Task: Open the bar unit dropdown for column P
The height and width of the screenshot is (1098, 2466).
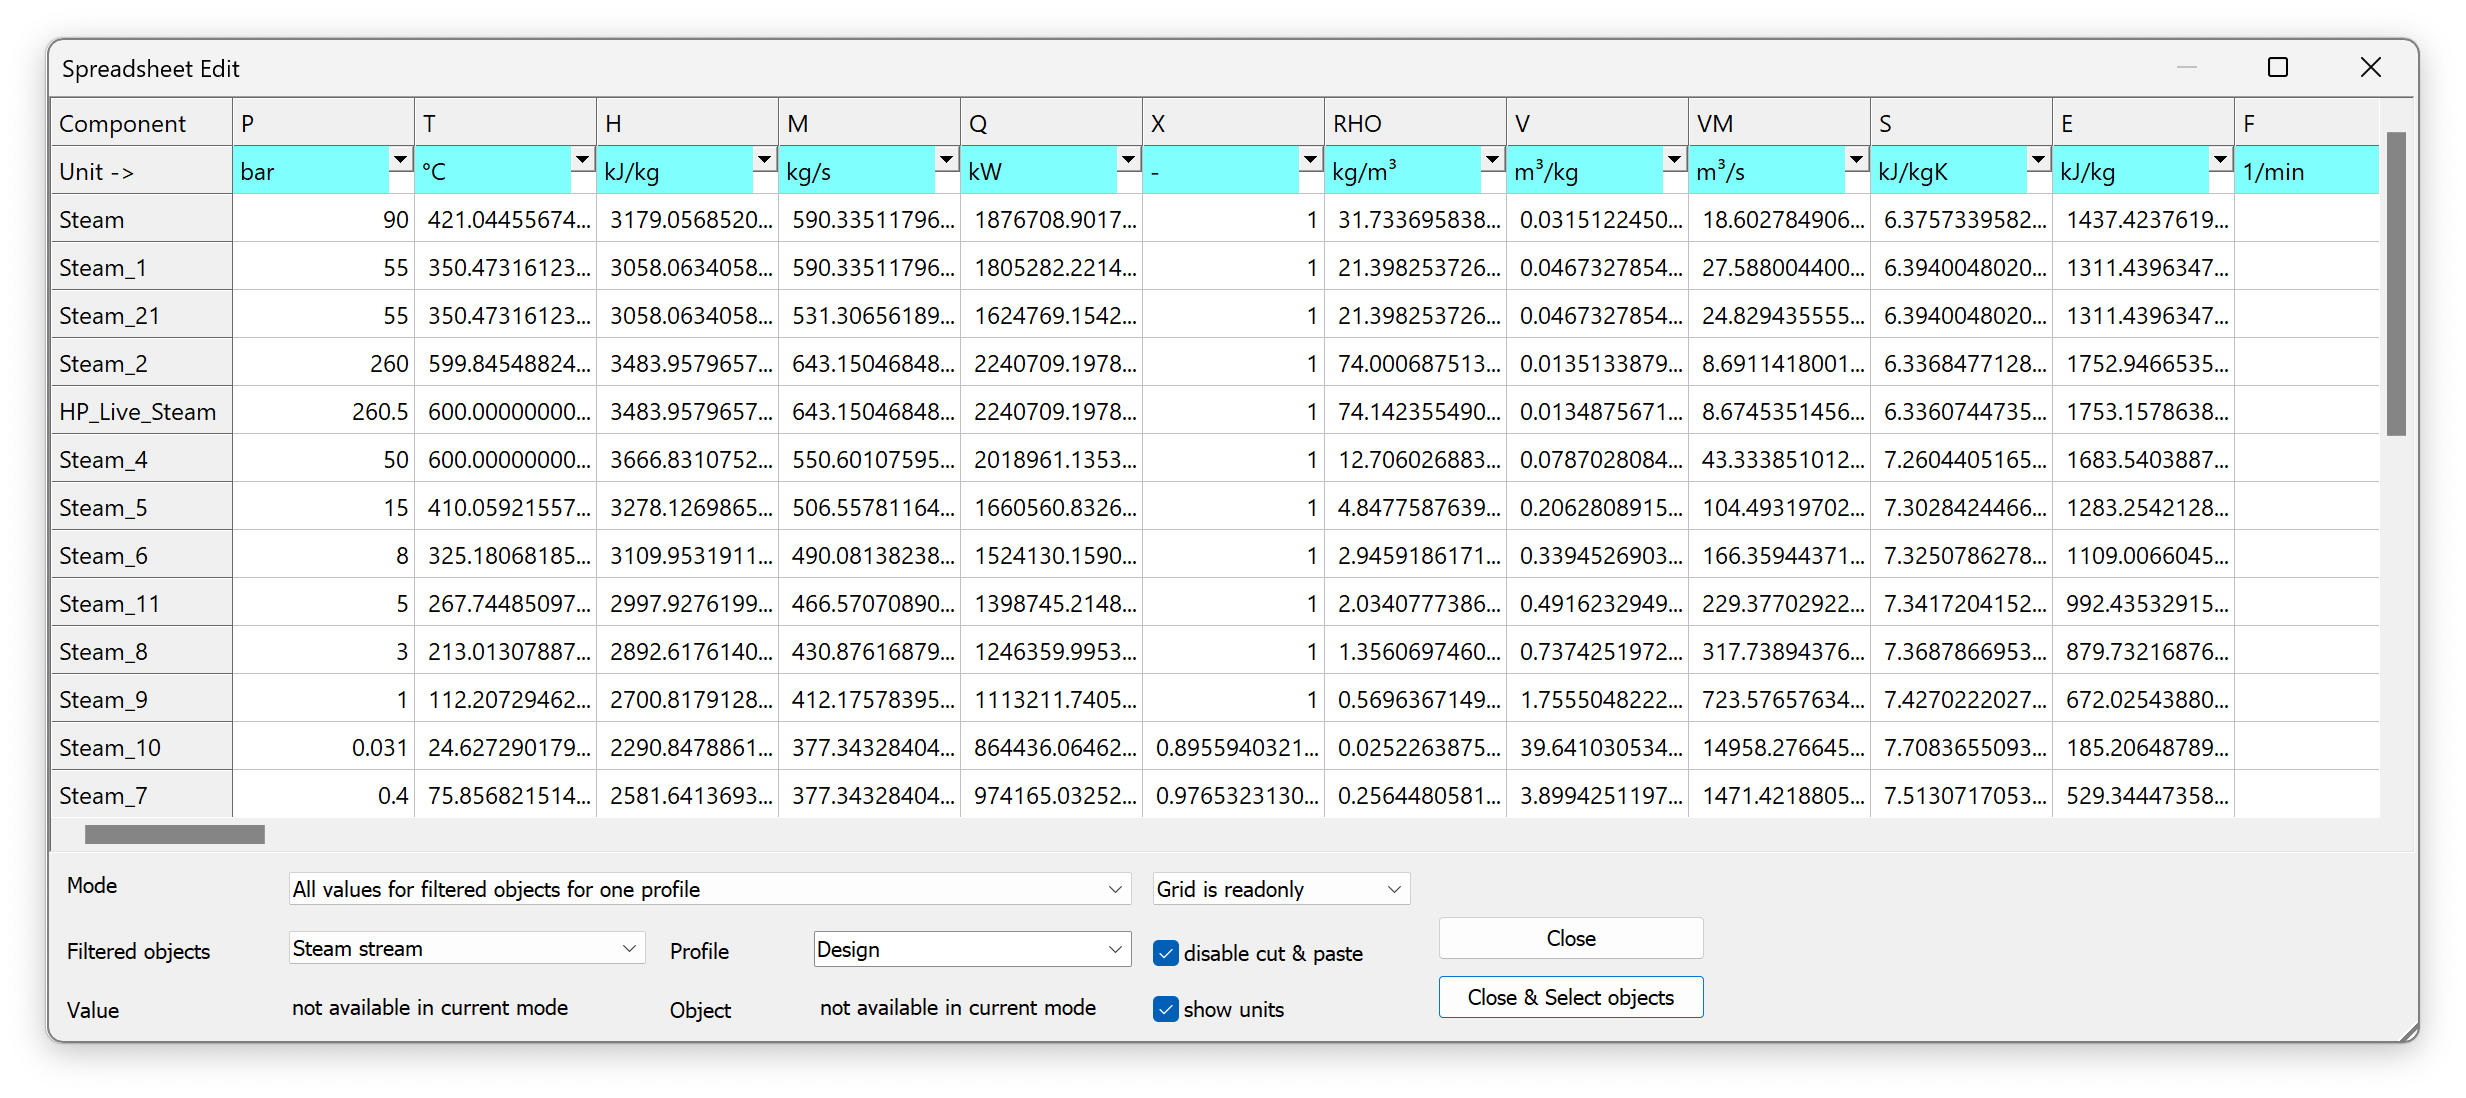Action: 400,160
